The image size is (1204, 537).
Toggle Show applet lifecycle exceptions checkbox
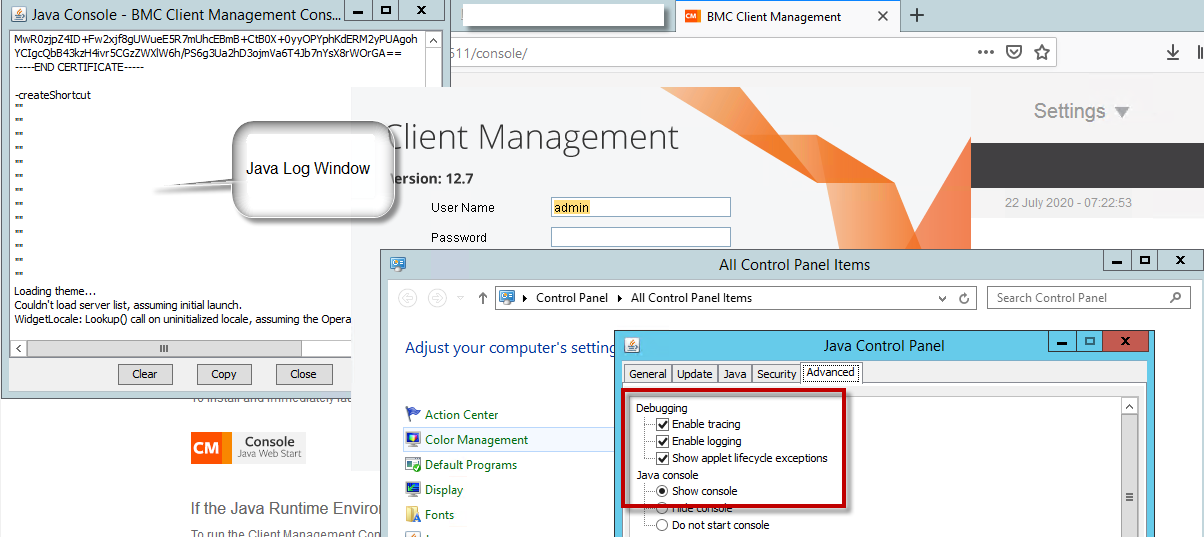pyautogui.click(x=662, y=458)
